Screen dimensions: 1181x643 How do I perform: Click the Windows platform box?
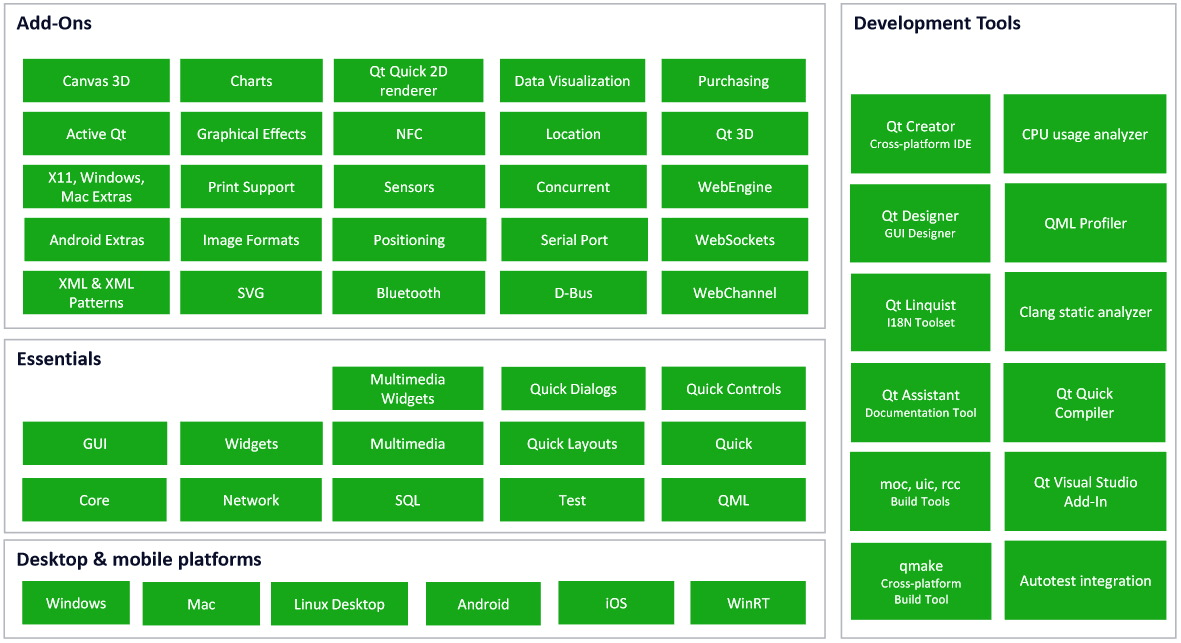tap(76, 602)
